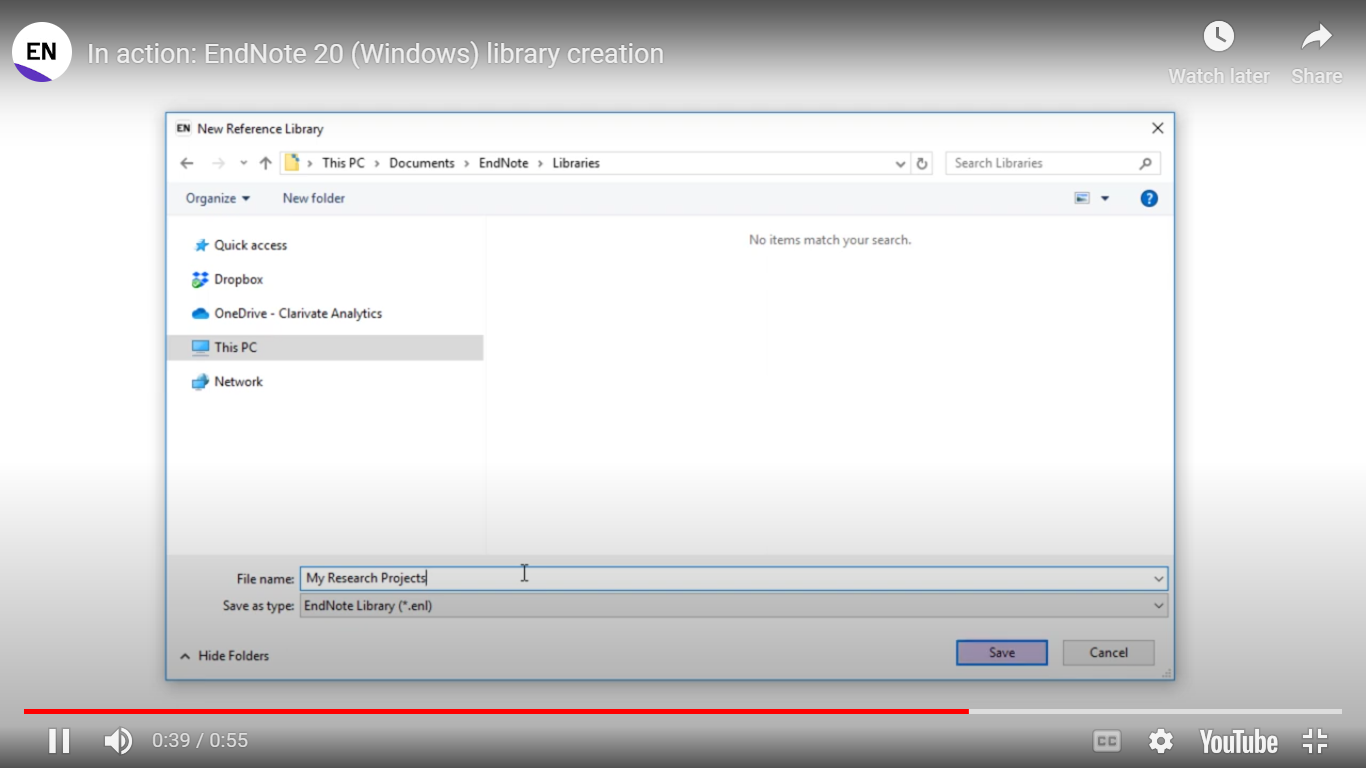Toggle closed captions CC button
The image size is (1366, 768).
tap(1106, 741)
